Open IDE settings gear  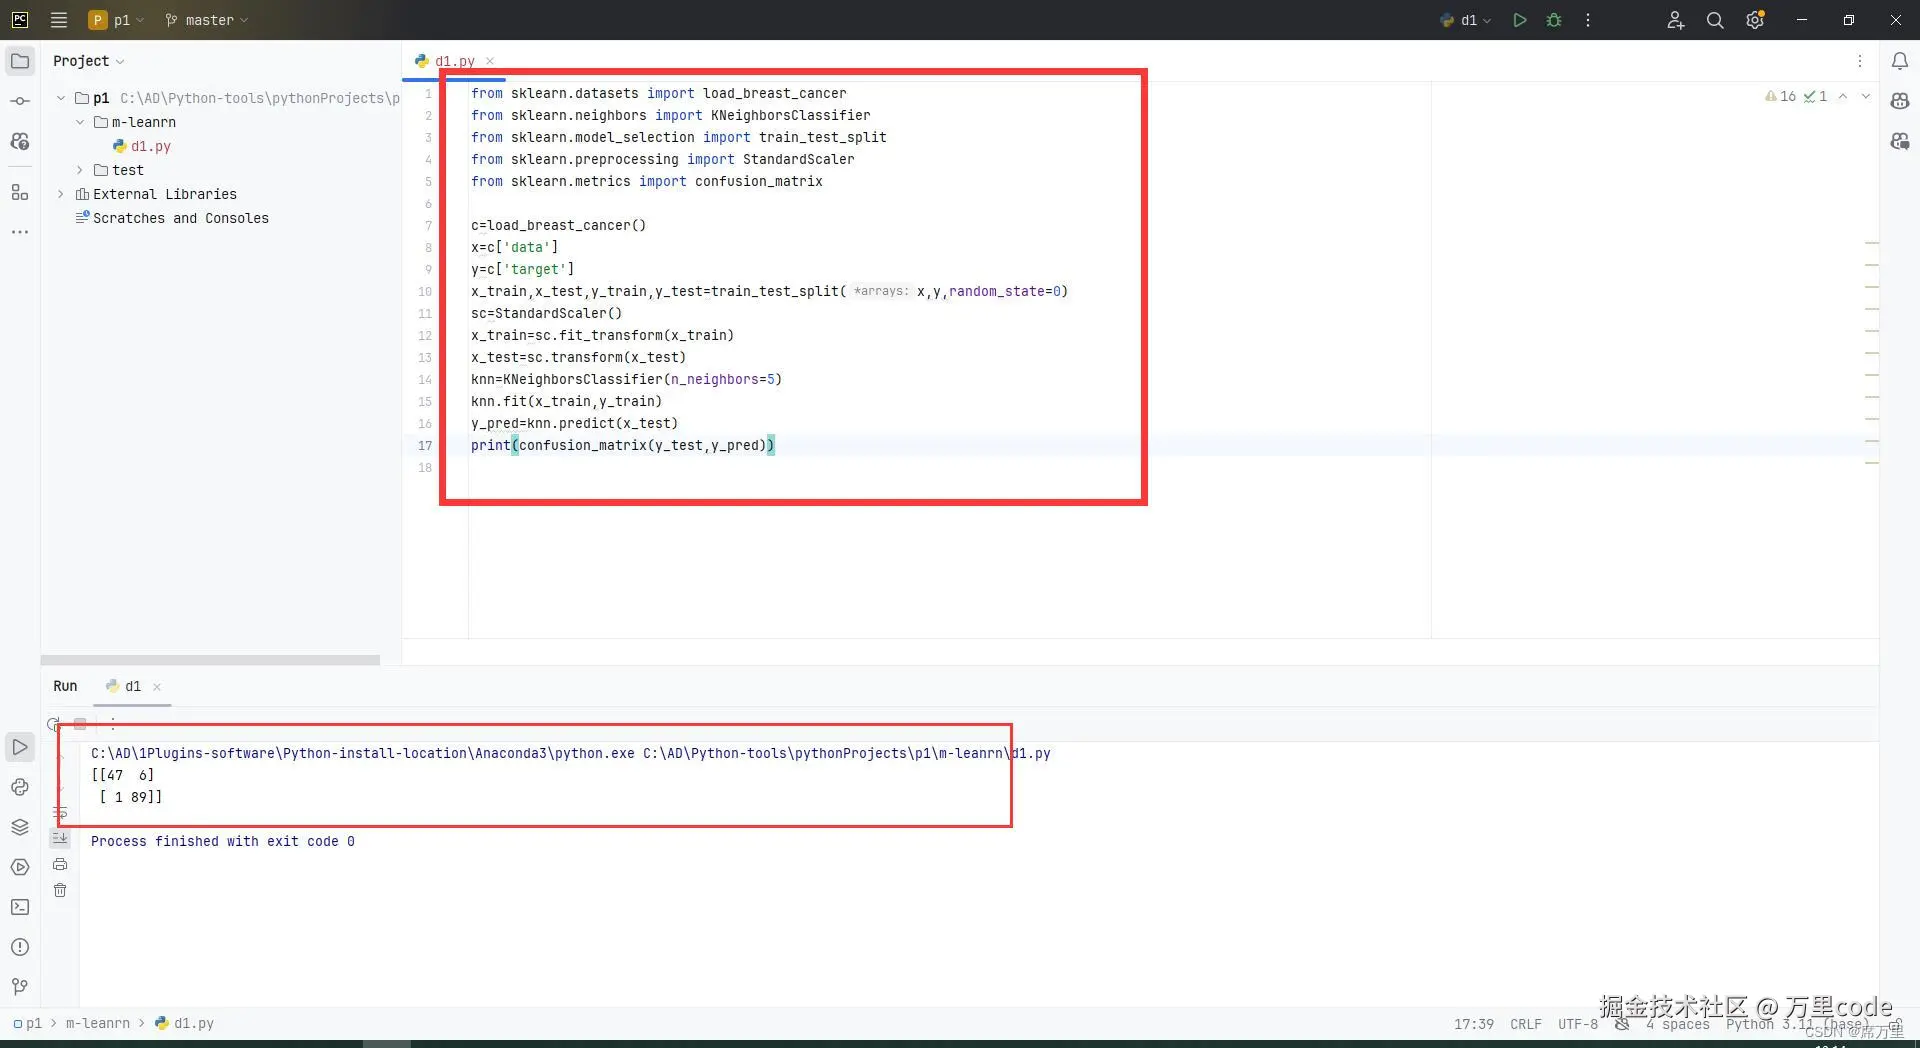[1755, 20]
